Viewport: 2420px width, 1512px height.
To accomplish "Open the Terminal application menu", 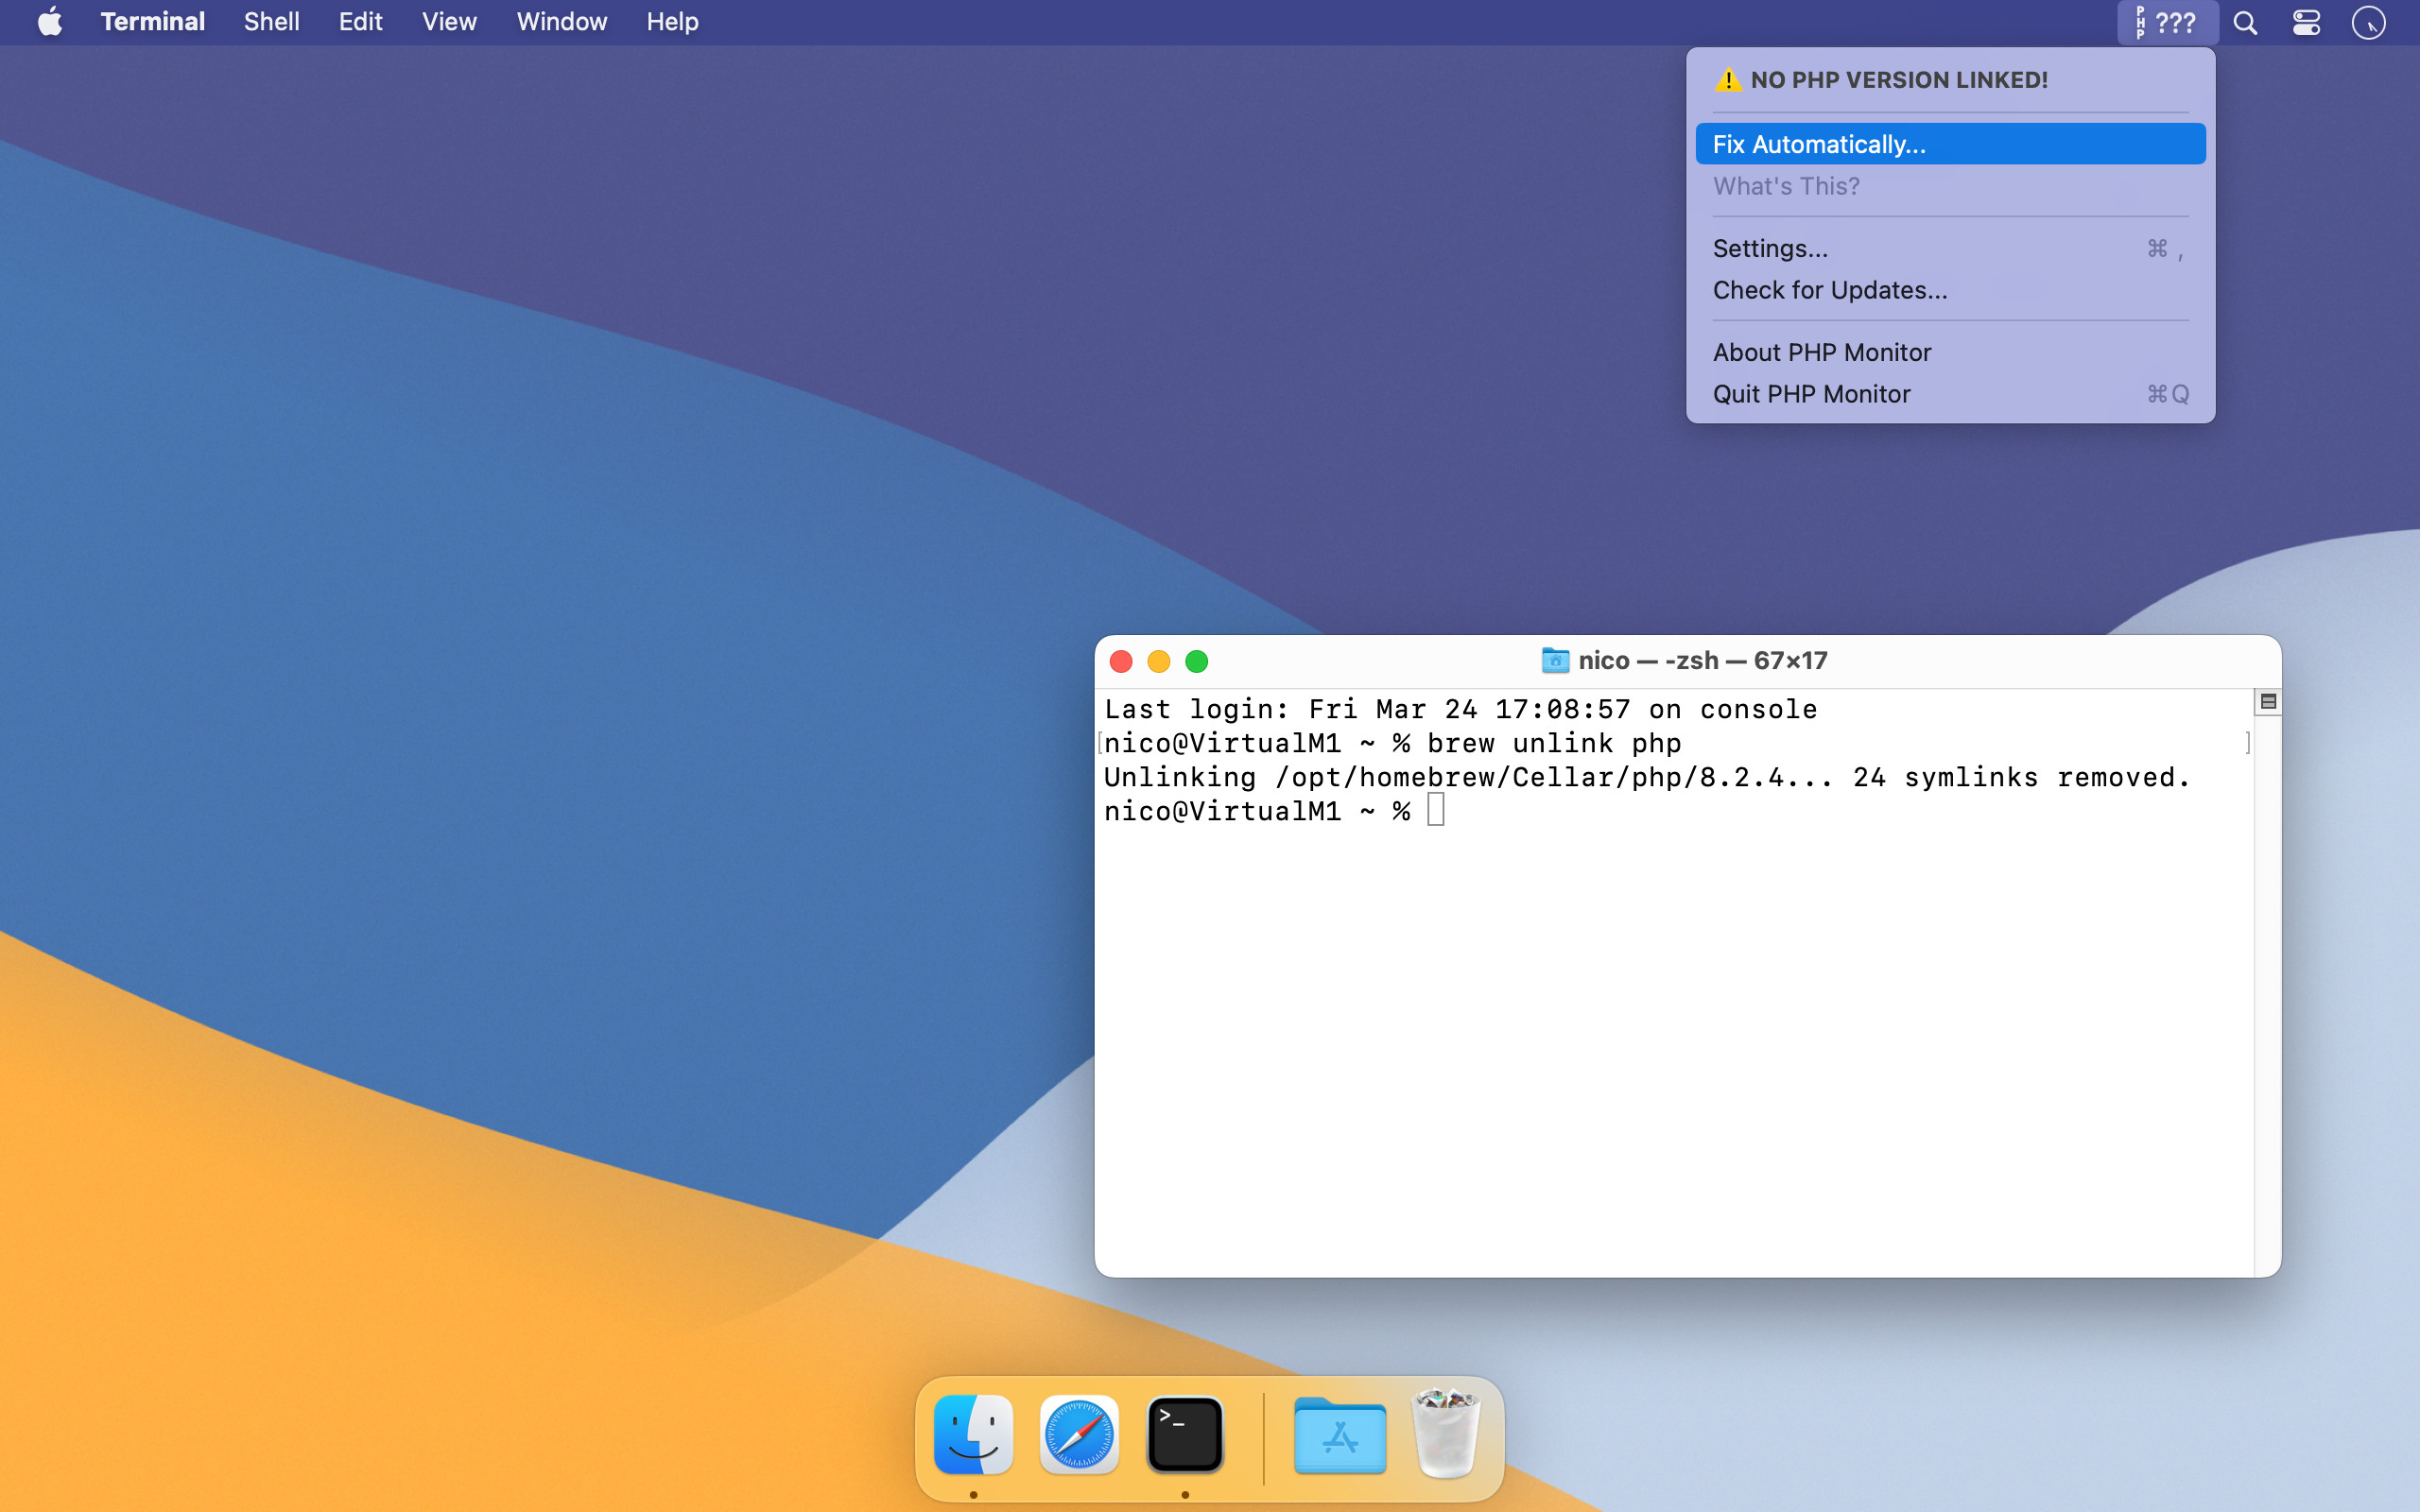I will click(152, 22).
